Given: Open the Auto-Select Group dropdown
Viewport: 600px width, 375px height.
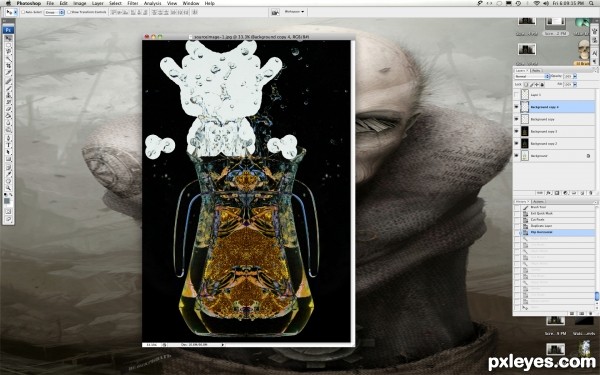Looking at the screenshot, I should point(54,12).
